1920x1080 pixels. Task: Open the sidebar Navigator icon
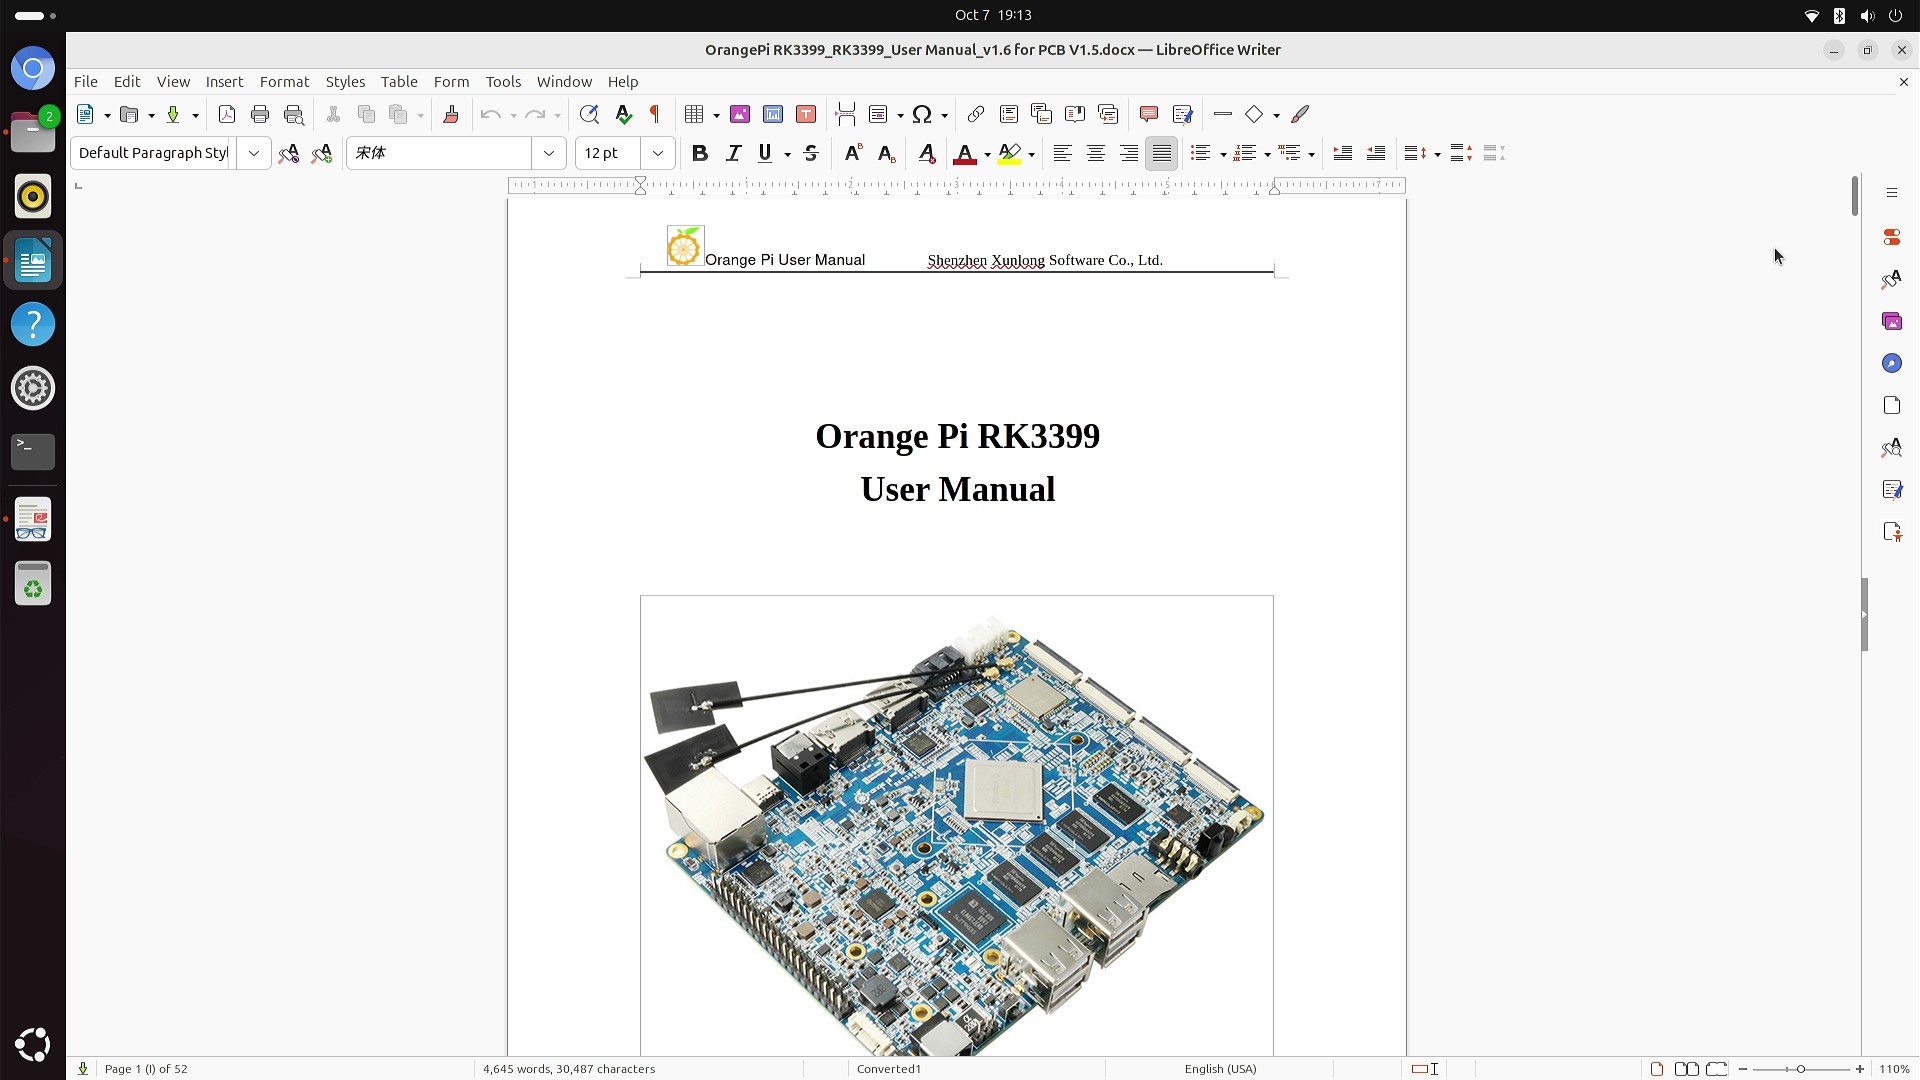tap(1891, 363)
